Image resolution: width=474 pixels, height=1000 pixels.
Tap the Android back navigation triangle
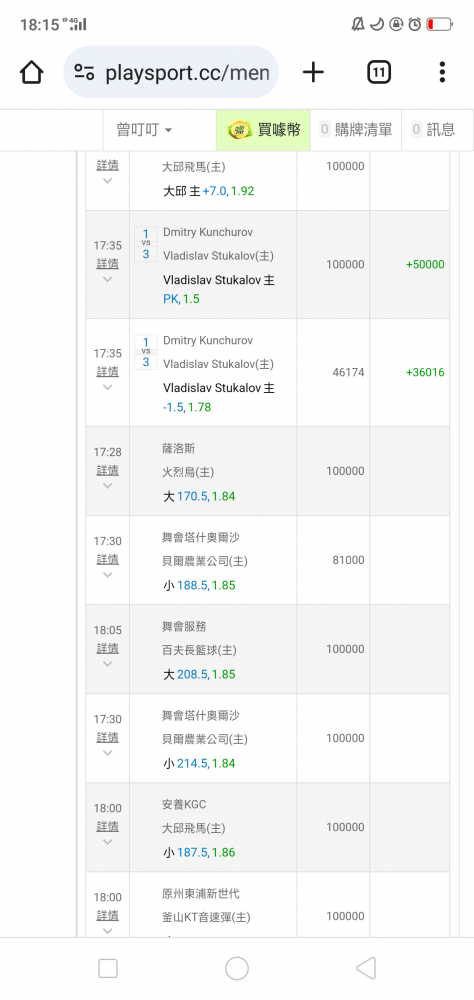pos(366,968)
